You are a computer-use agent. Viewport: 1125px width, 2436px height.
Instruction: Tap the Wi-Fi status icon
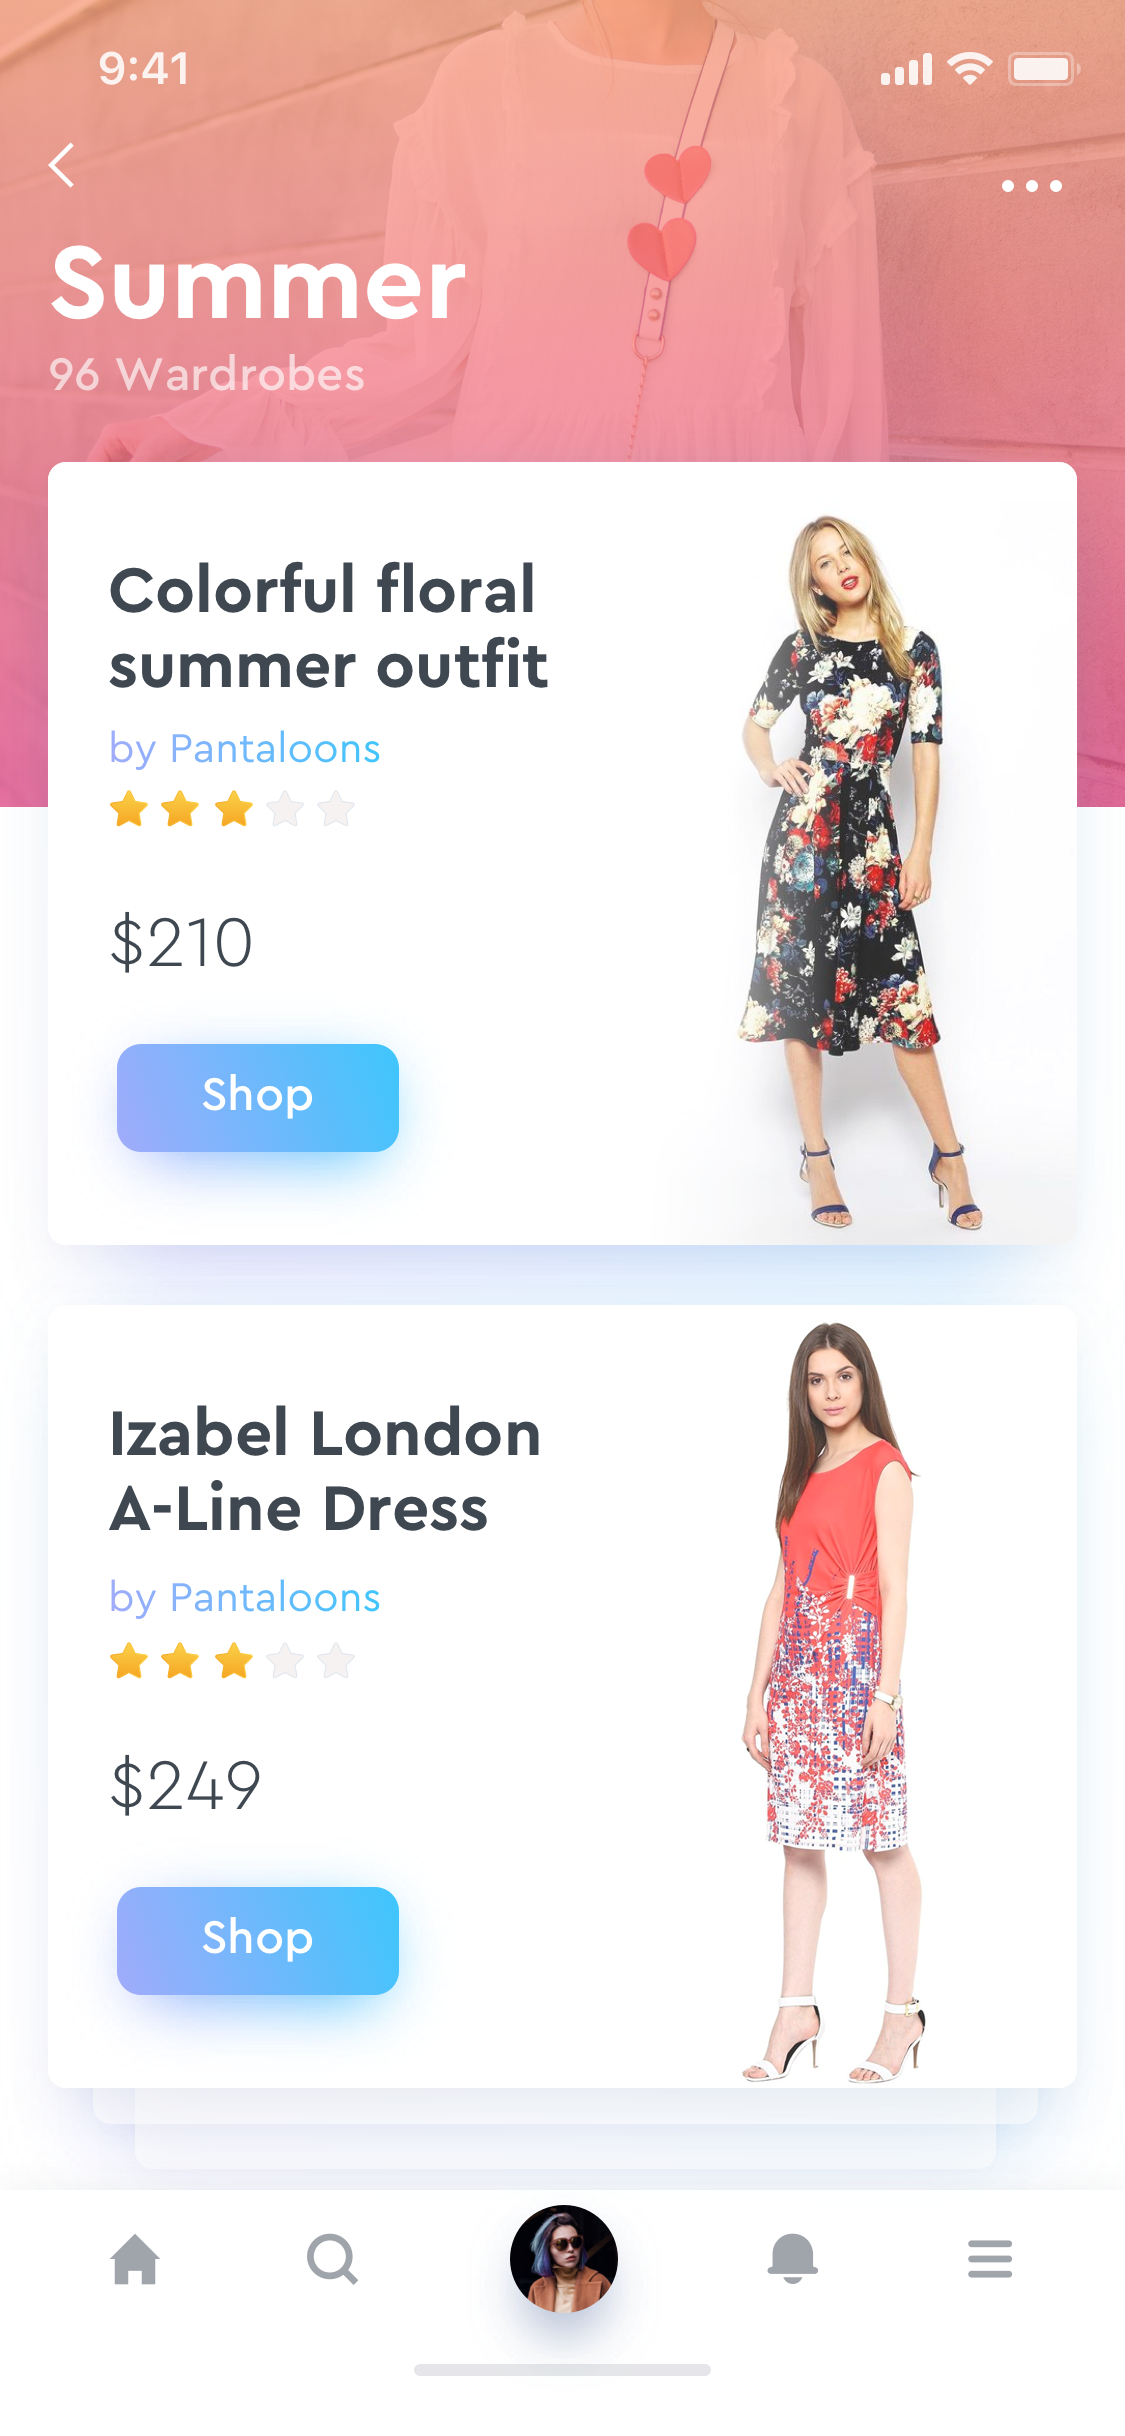pyautogui.click(x=969, y=69)
